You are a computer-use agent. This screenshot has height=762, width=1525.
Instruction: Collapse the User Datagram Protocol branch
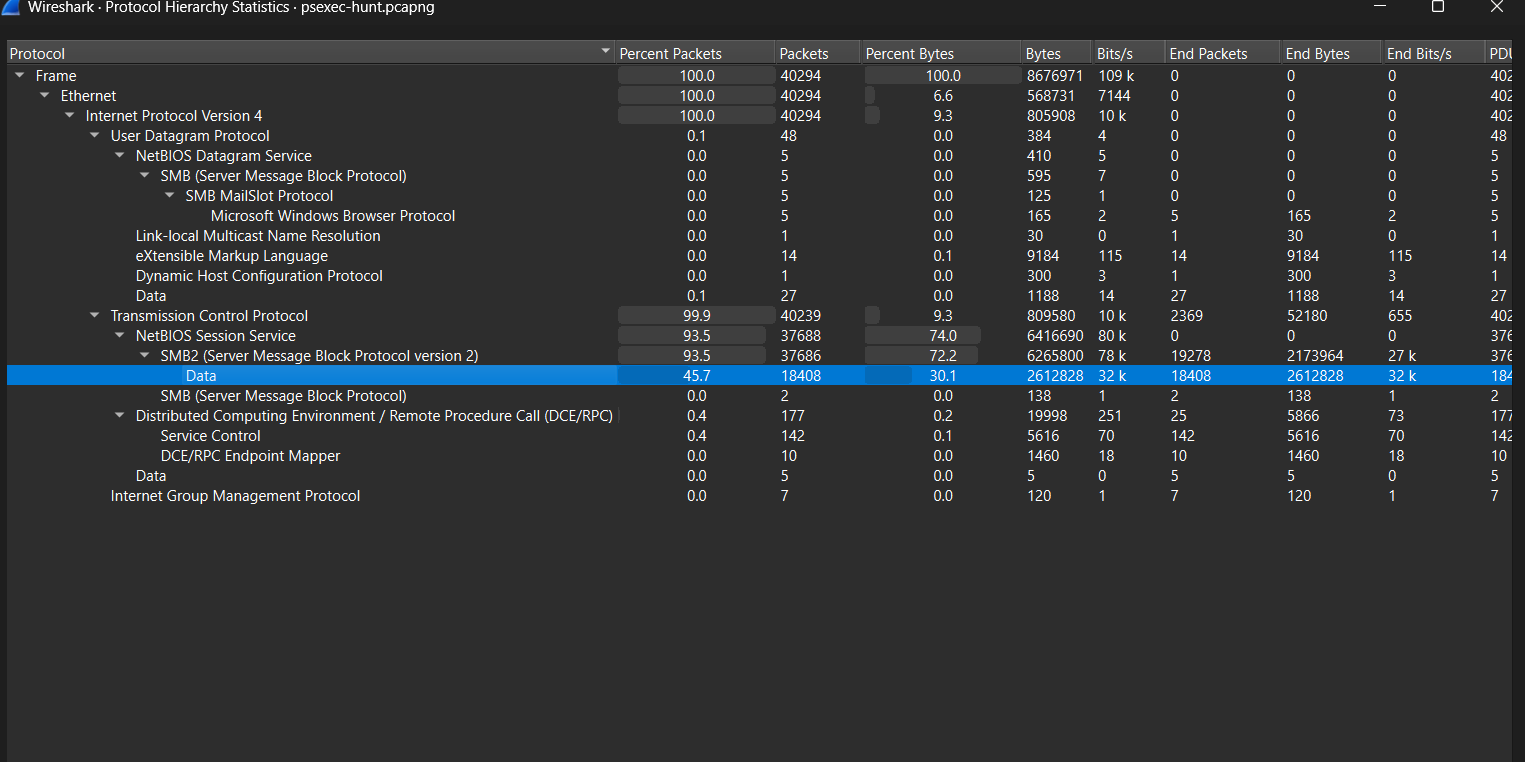click(95, 136)
